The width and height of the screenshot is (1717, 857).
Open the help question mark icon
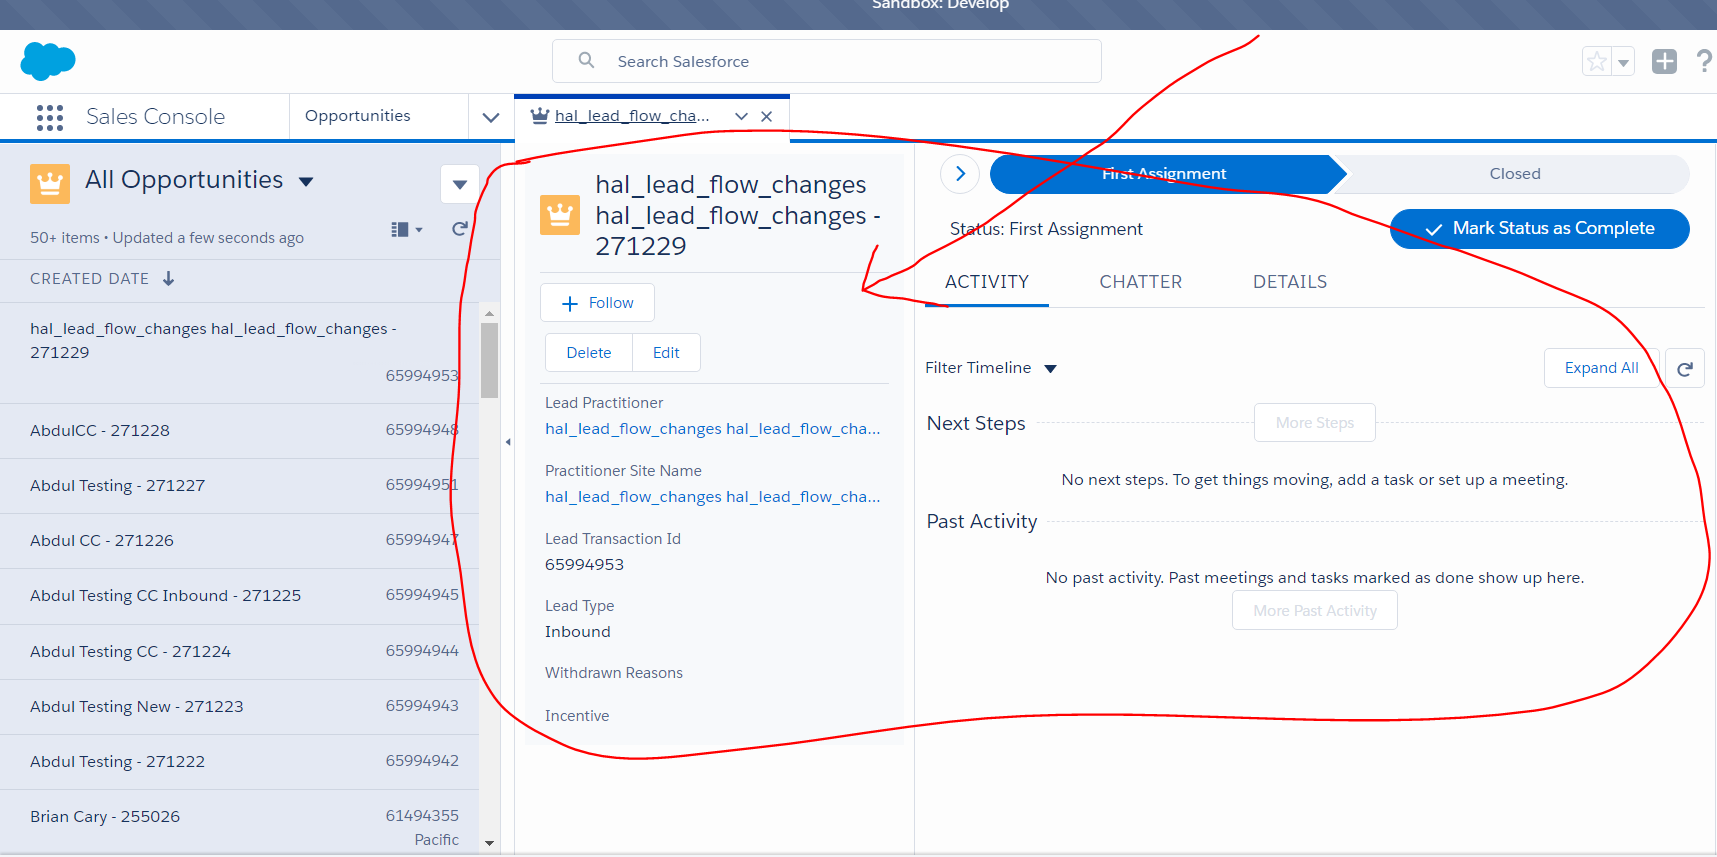1704,61
